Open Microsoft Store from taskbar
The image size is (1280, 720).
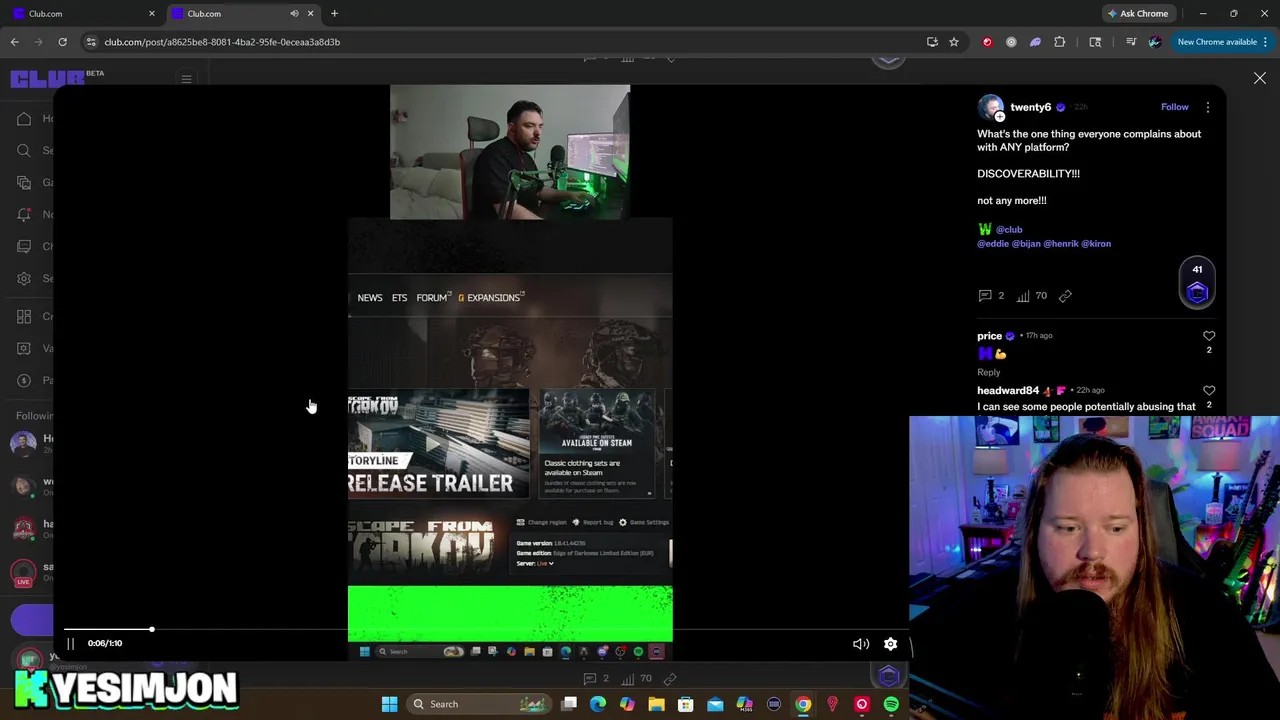686,704
